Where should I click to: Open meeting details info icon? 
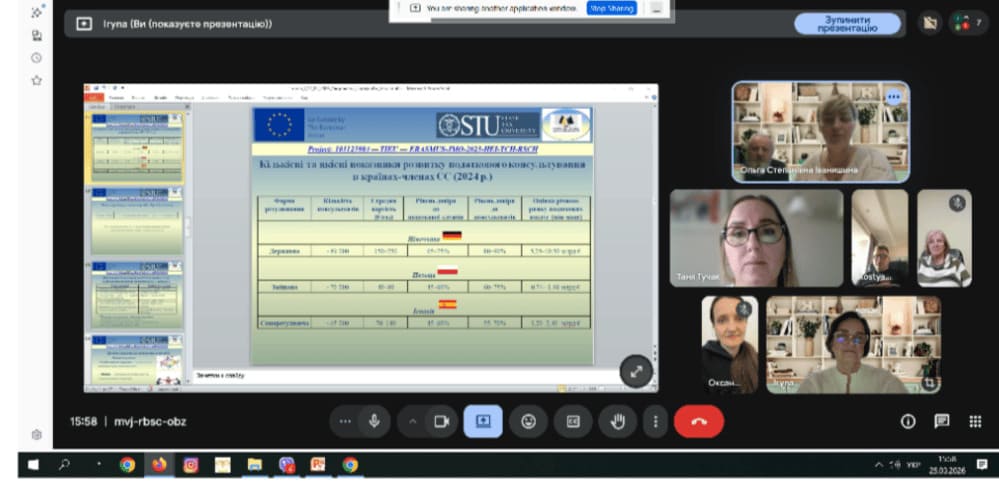(x=908, y=422)
